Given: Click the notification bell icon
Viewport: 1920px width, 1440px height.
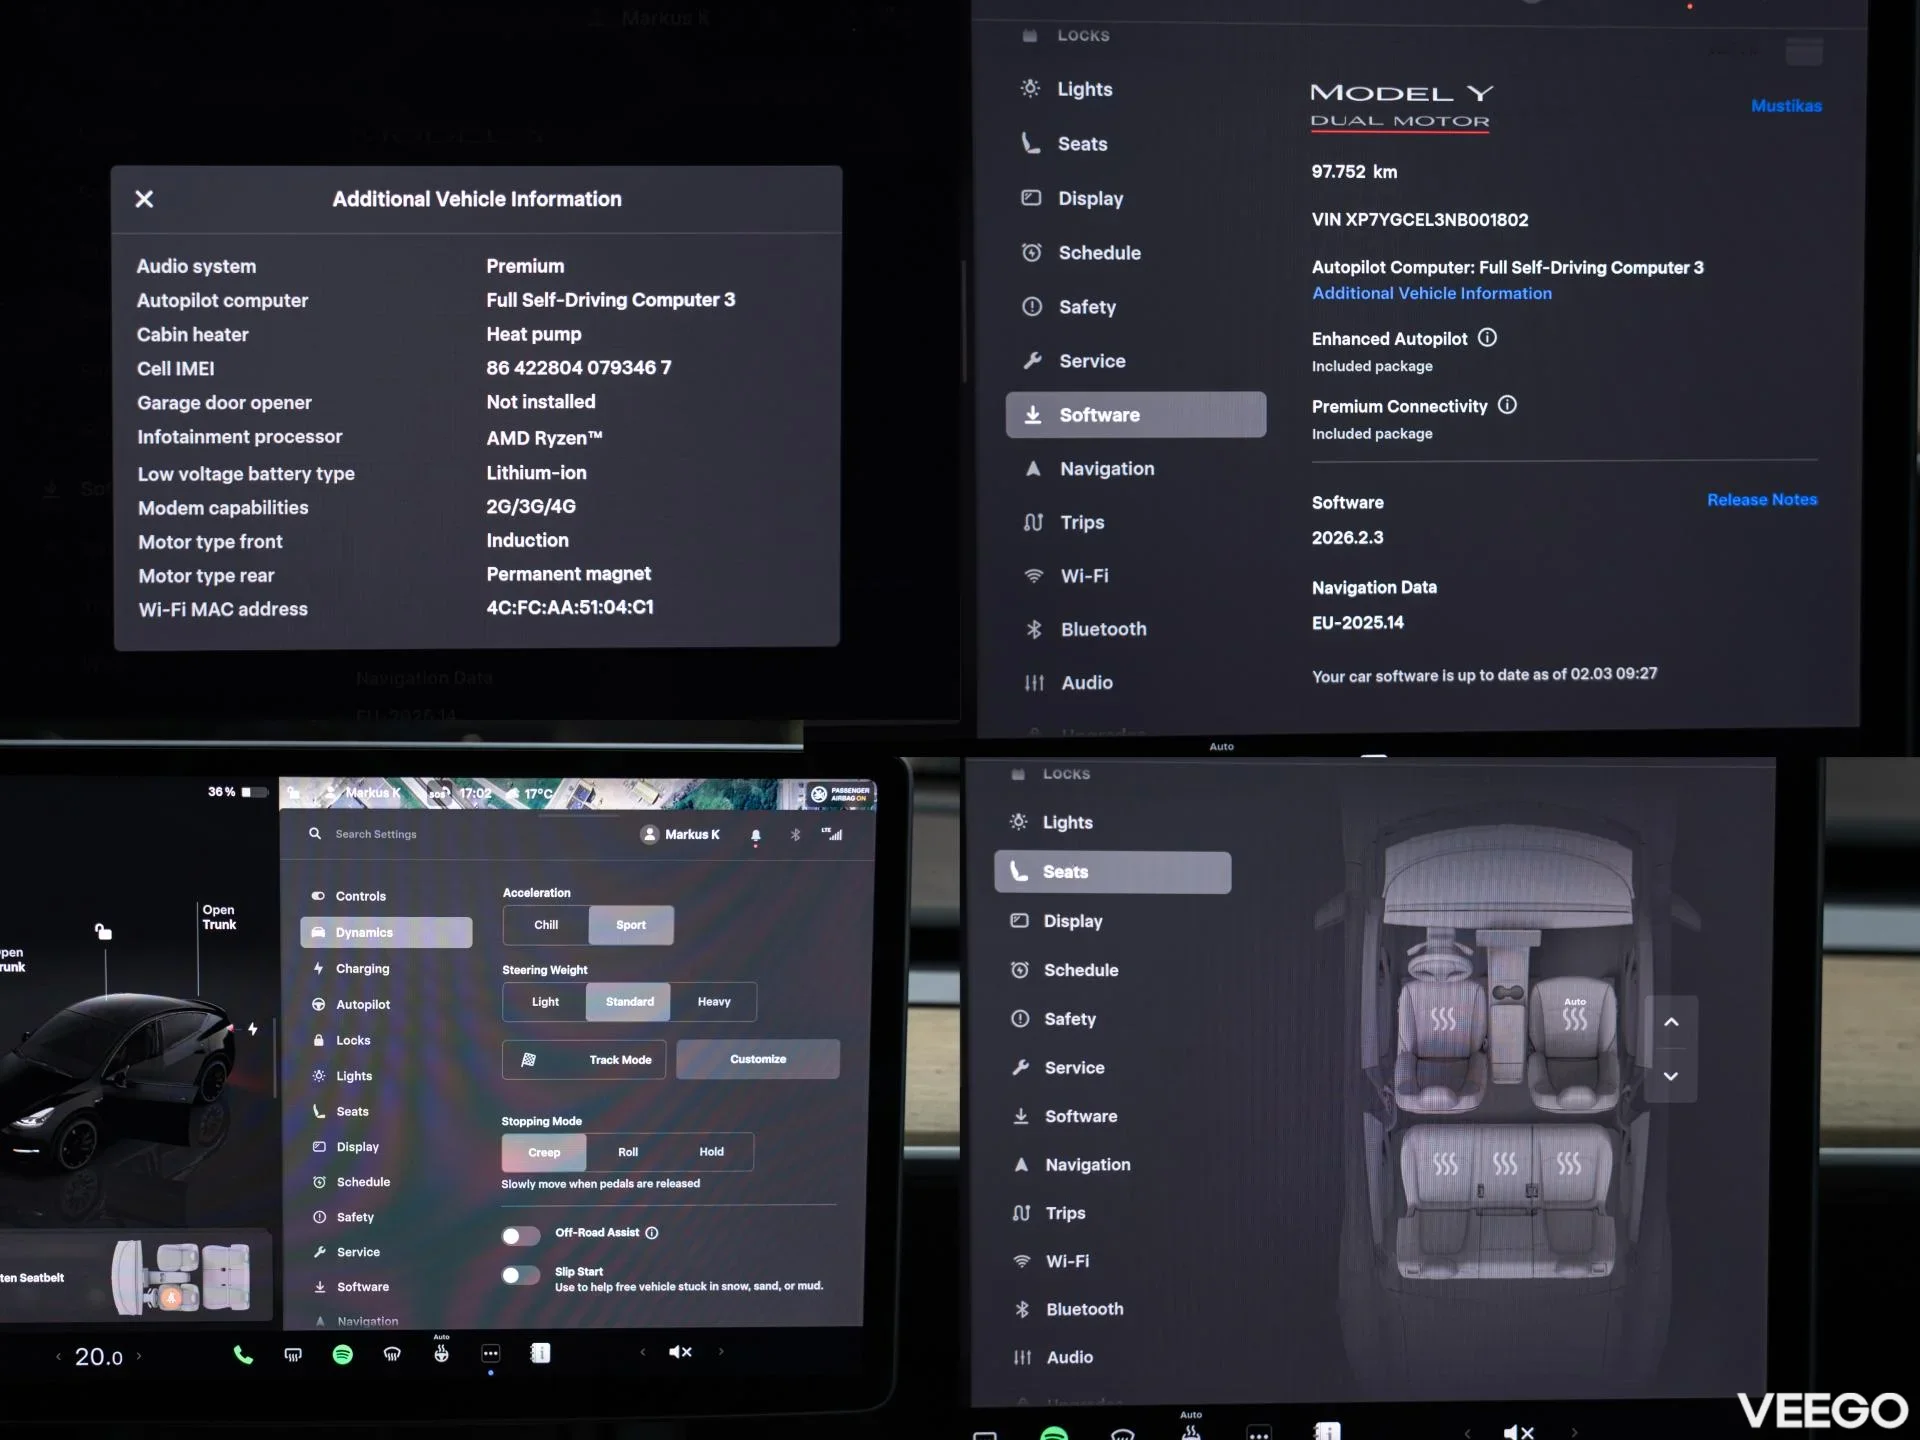Looking at the screenshot, I should click(x=756, y=835).
